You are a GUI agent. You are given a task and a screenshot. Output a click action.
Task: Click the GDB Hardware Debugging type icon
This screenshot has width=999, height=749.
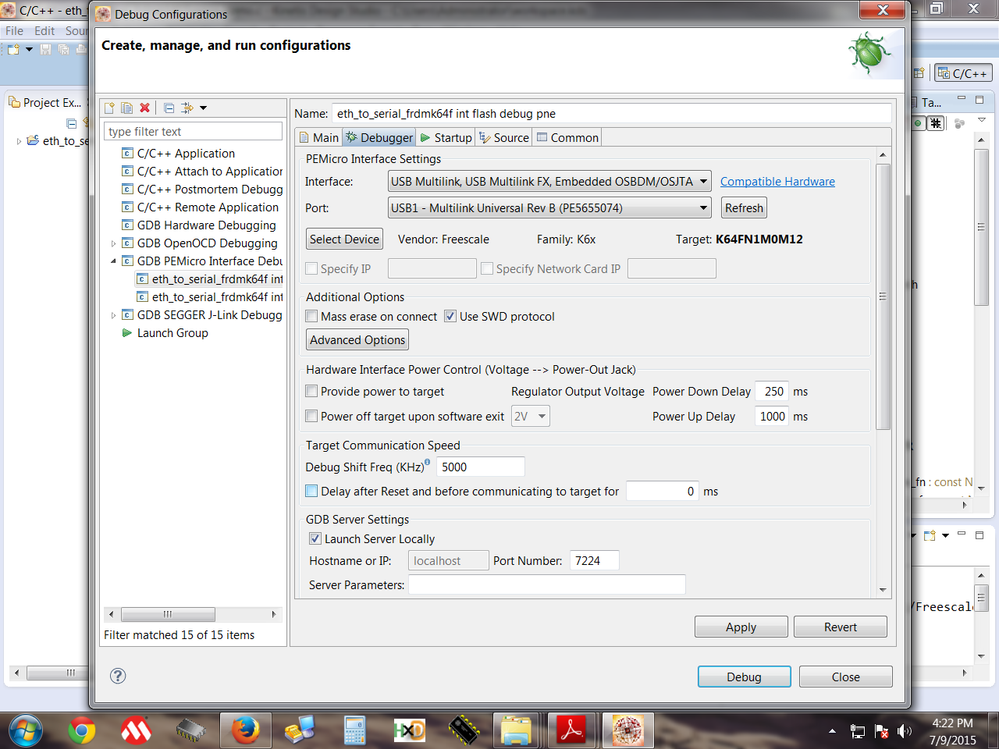127,225
